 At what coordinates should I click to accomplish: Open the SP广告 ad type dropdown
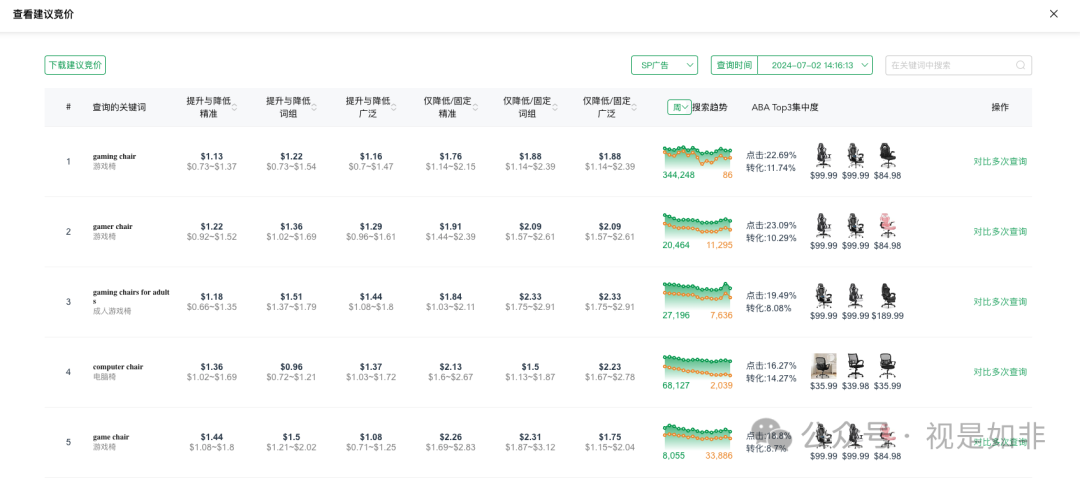click(665, 65)
